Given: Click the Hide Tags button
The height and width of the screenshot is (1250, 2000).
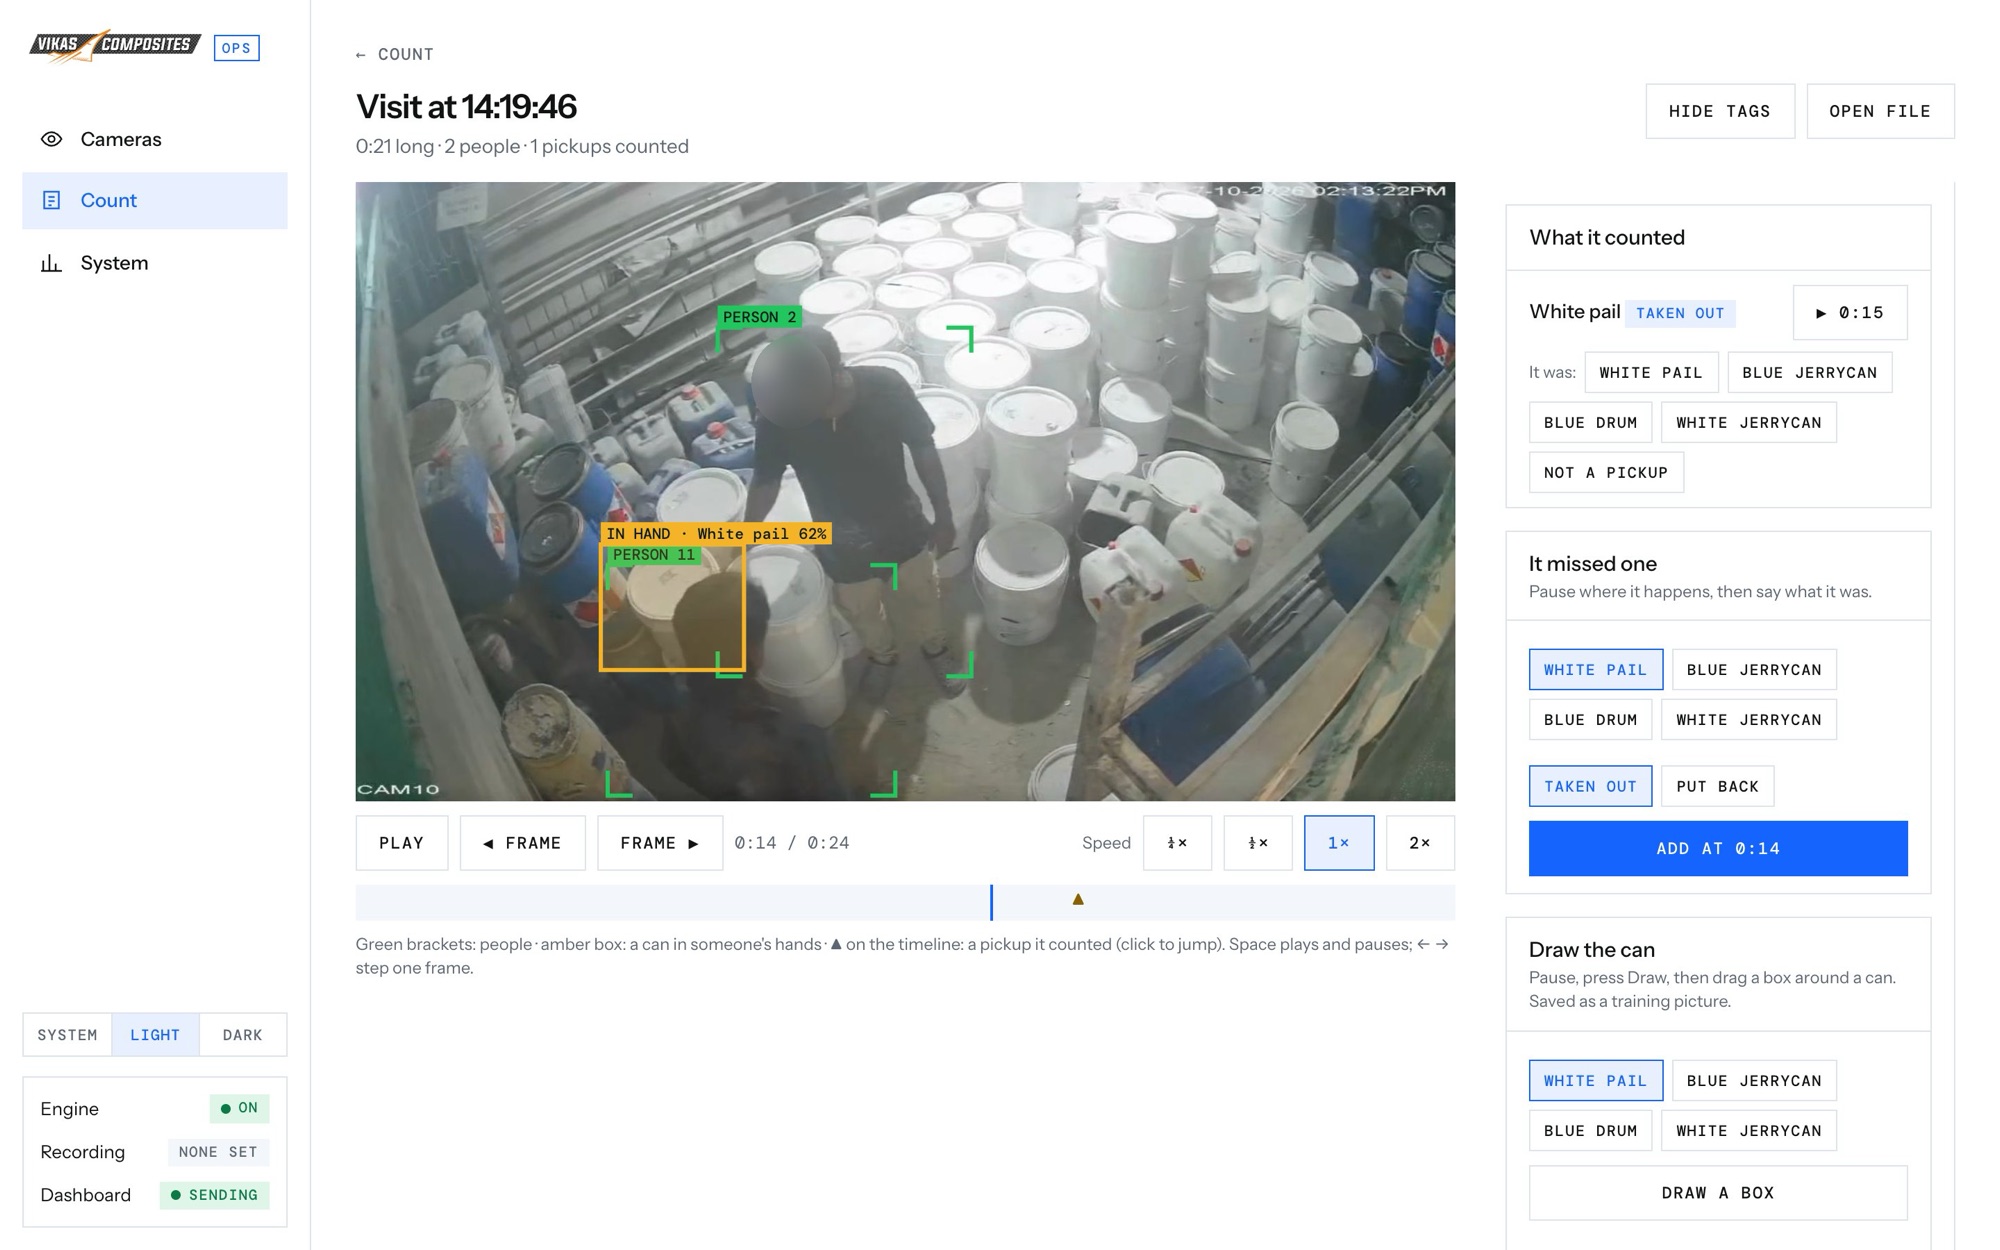Looking at the screenshot, I should point(1720,111).
